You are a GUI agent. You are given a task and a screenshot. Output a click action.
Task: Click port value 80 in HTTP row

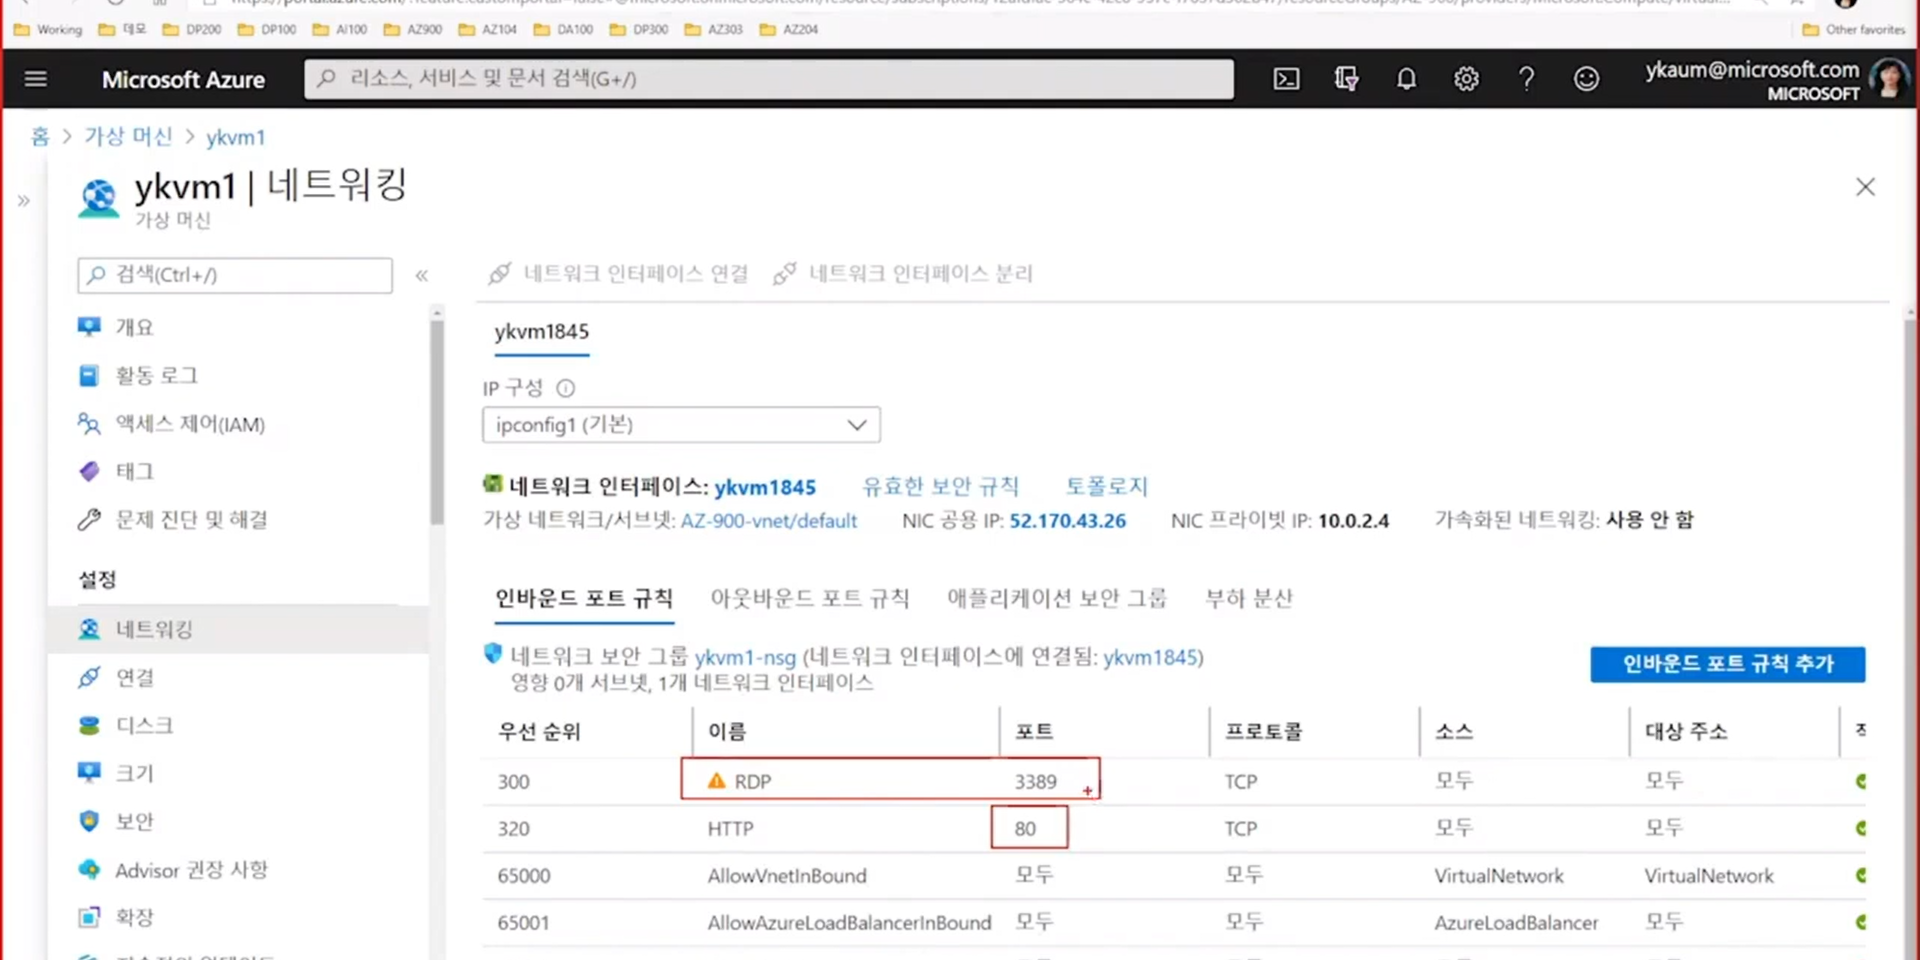pos(1025,828)
